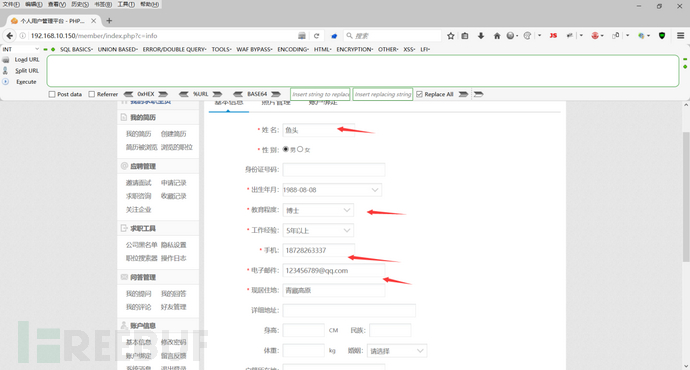This screenshot has width=690, height=370.
Task: Click the left arrow before %URL
Action: point(184,94)
